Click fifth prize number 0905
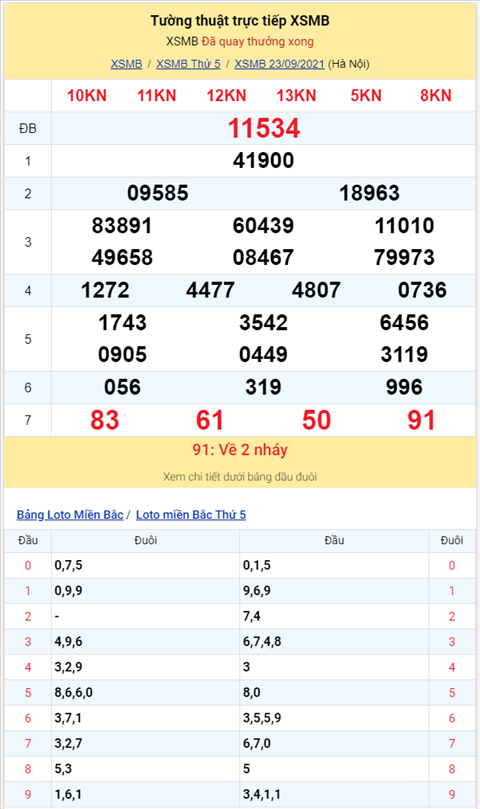480x809 pixels. 122,354
